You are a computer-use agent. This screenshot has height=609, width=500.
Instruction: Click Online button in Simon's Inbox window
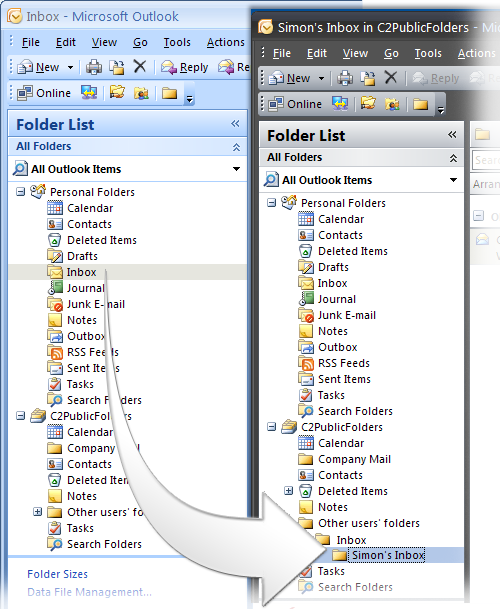[295, 104]
